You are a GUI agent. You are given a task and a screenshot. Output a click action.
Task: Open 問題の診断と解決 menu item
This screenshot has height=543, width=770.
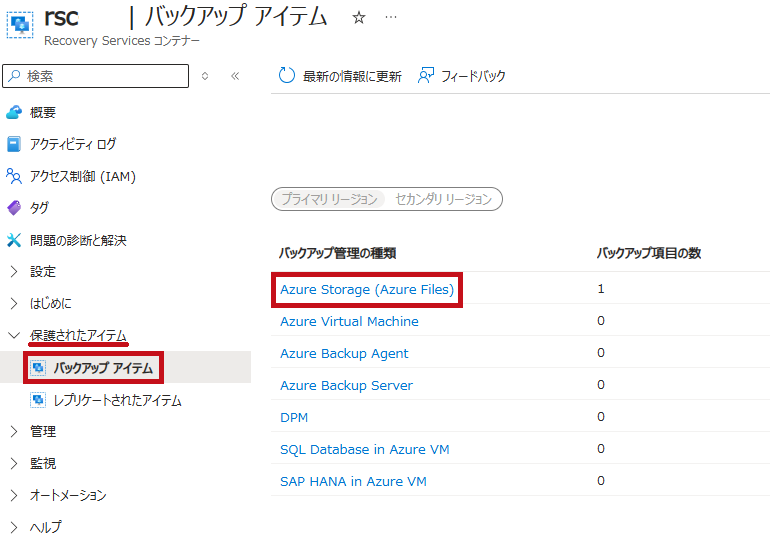pyautogui.click(x=78, y=240)
